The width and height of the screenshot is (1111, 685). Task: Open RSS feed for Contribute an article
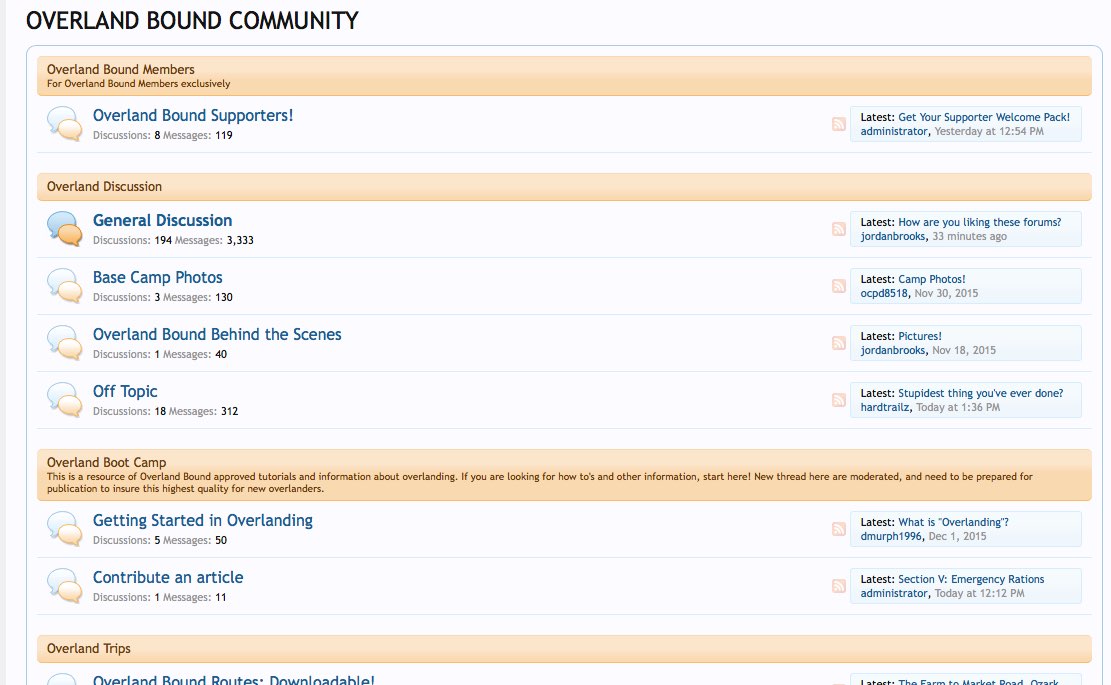839,587
